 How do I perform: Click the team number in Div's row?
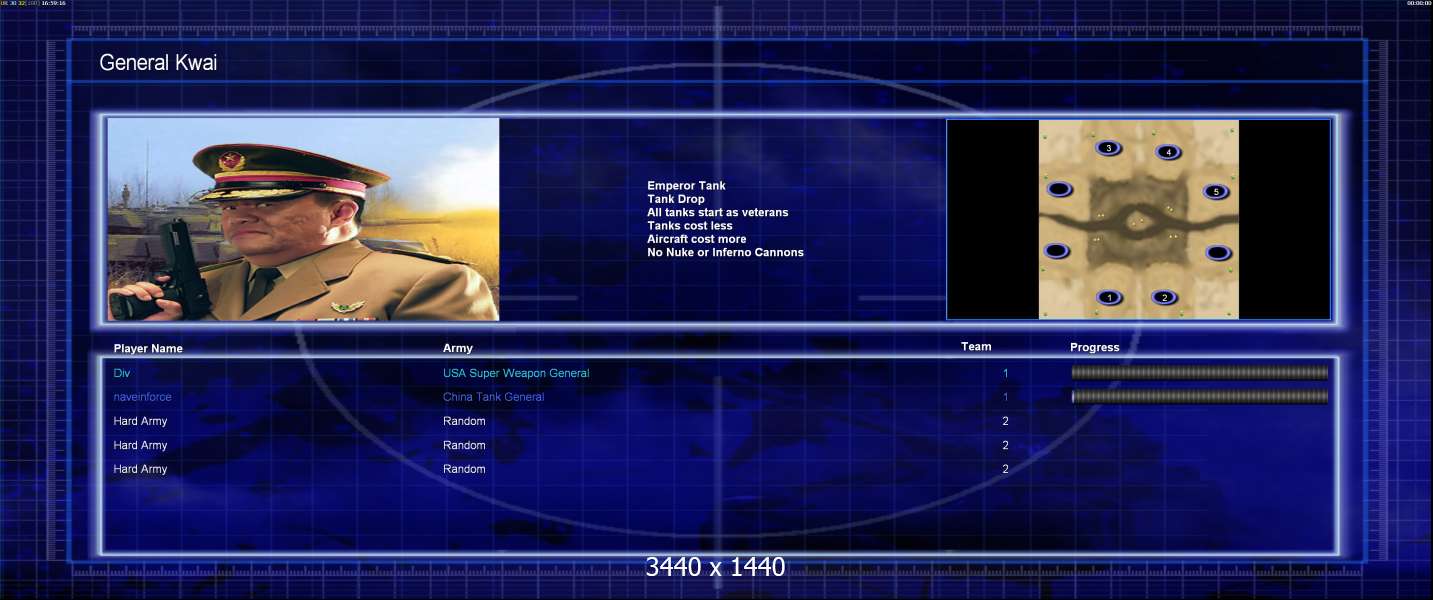point(1006,373)
